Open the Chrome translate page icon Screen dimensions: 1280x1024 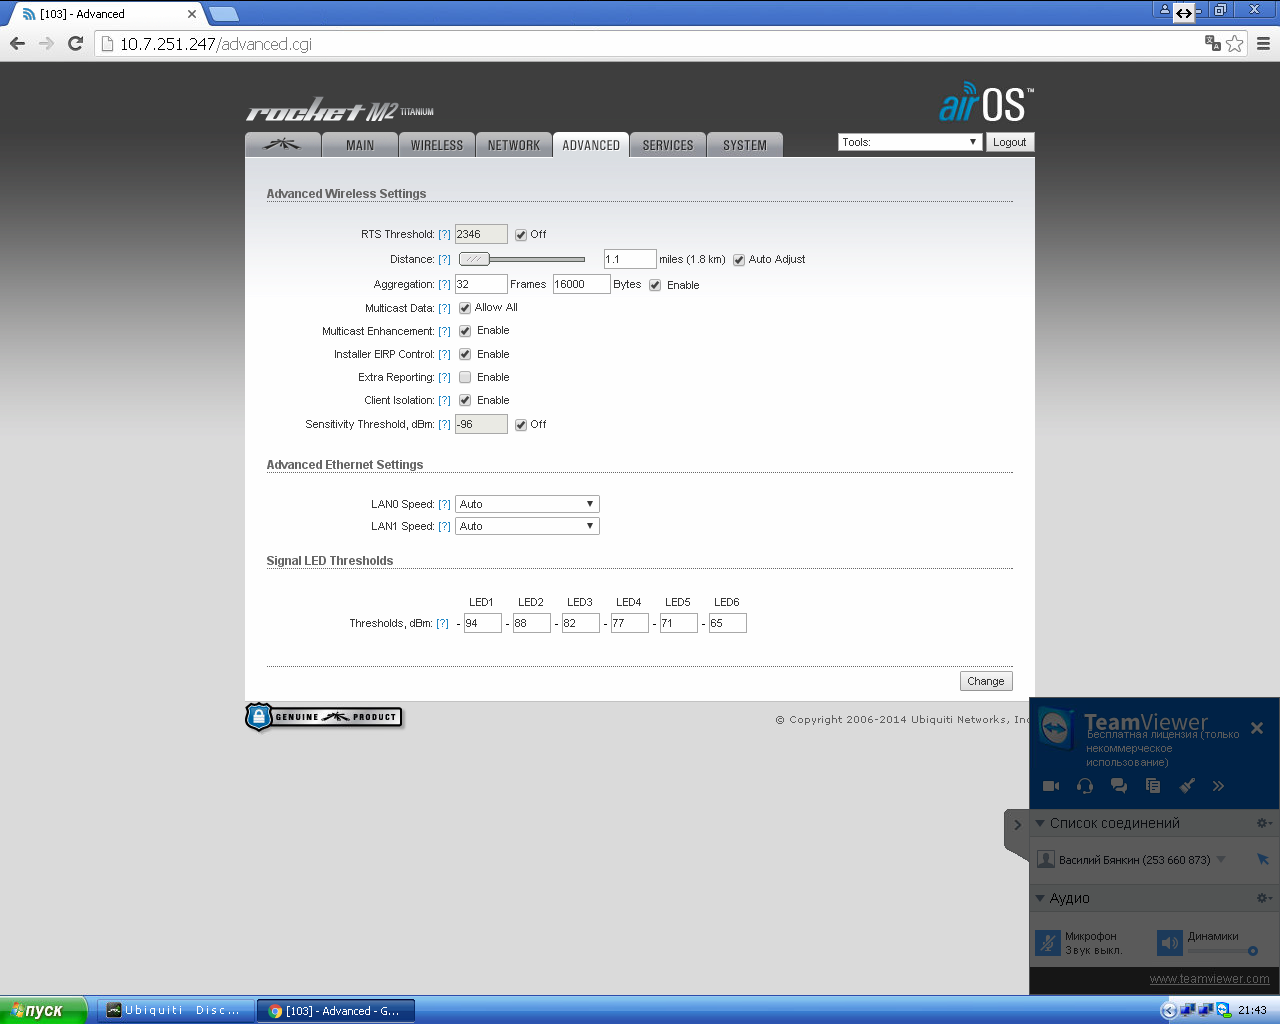[x=1213, y=43]
